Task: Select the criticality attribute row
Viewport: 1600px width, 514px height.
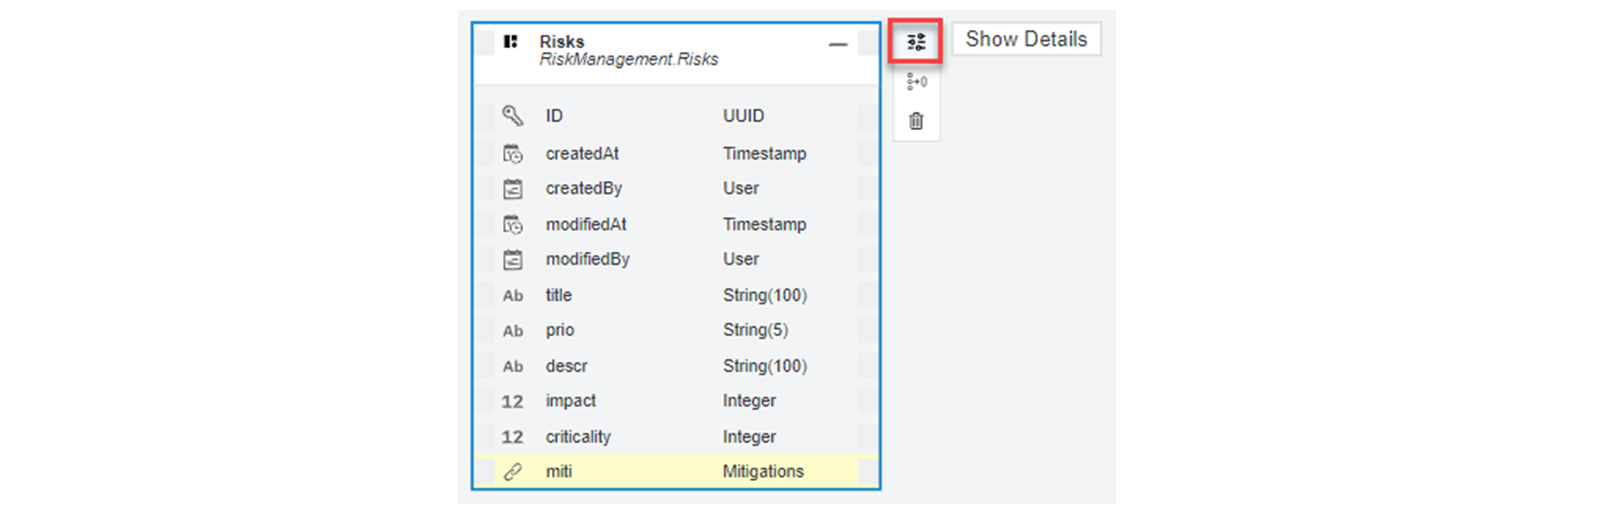Action: 676,437
